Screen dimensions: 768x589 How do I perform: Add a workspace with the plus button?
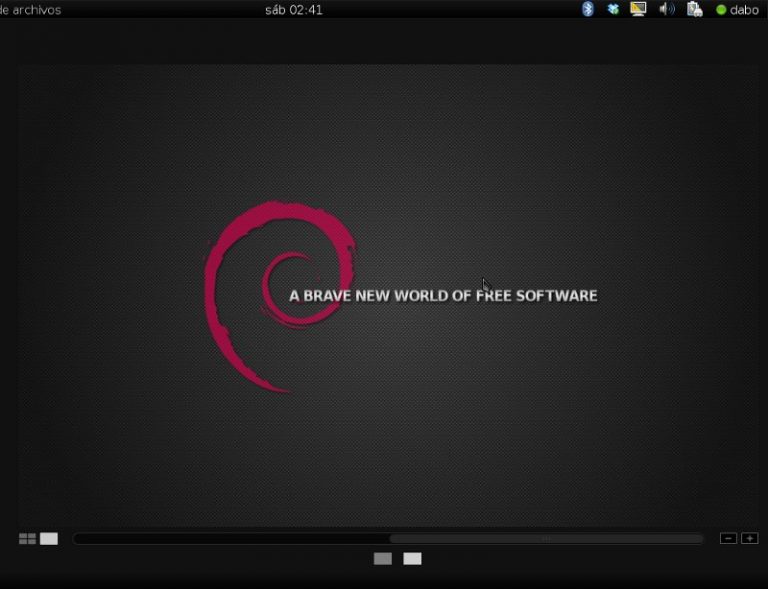pyautogui.click(x=749, y=539)
